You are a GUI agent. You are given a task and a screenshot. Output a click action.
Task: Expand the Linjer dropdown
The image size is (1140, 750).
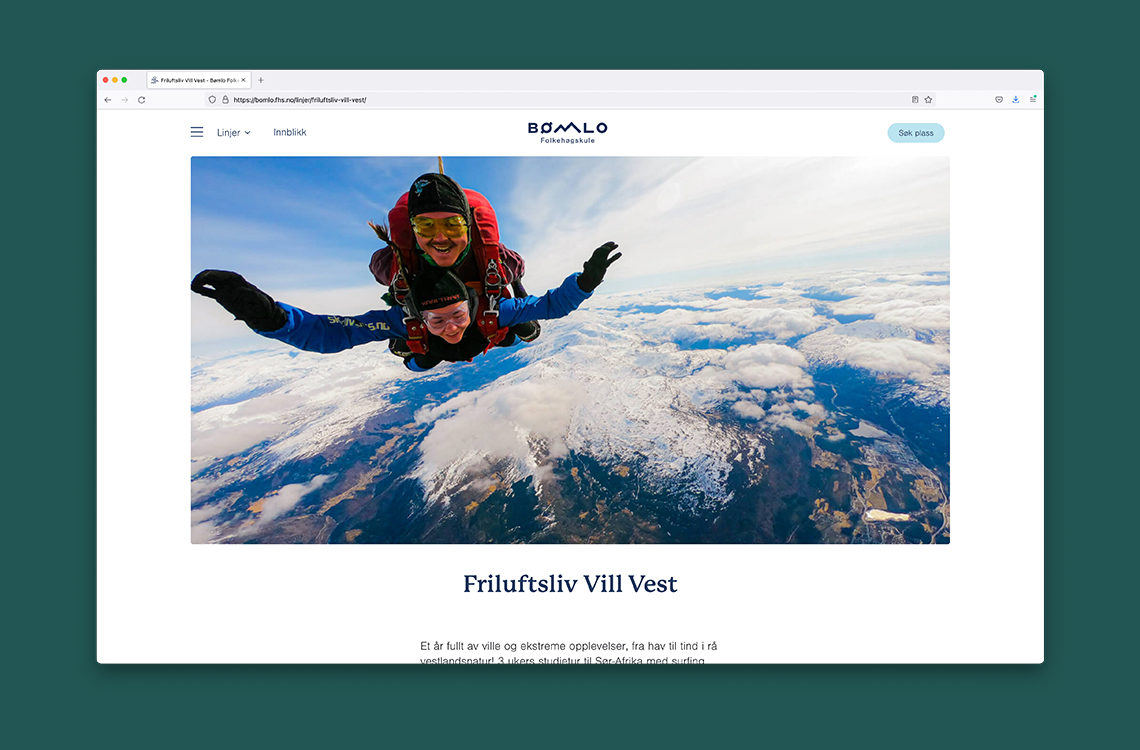click(x=233, y=133)
